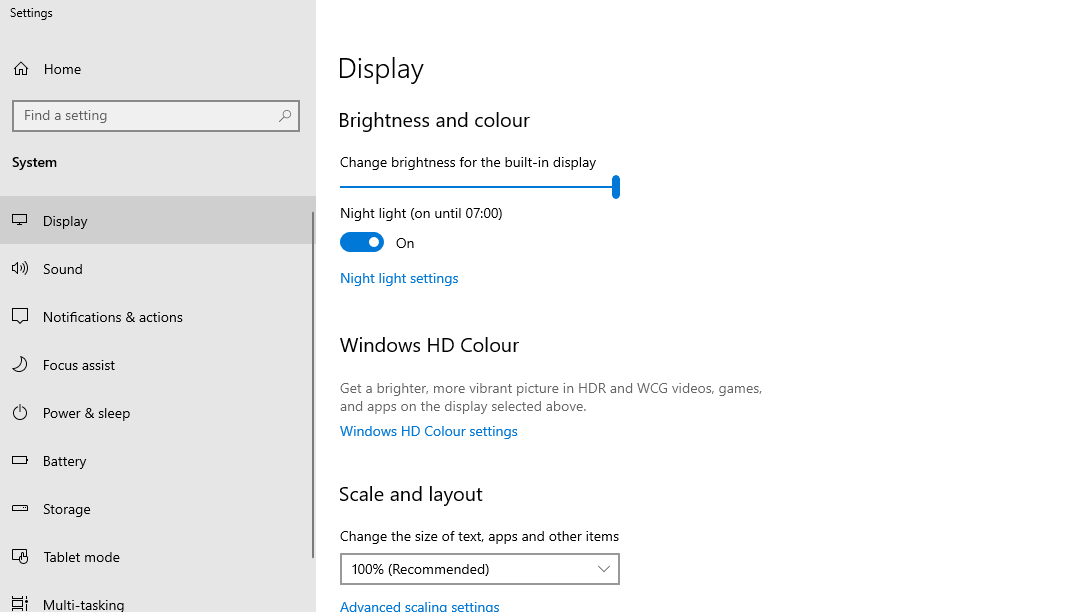Turn off the Night light toggle
The image size is (1069, 612).
click(x=362, y=242)
